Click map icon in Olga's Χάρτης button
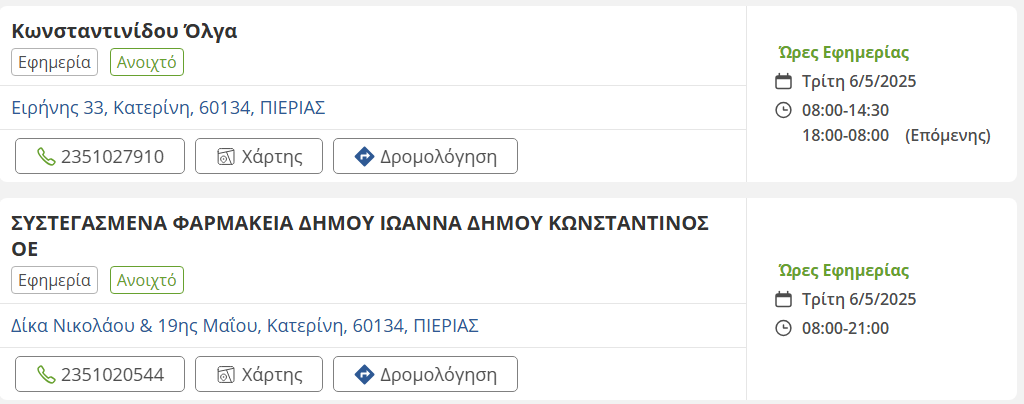Viewport: 1024px width, 404px height. pyautogui.click(x=225, y=156)
